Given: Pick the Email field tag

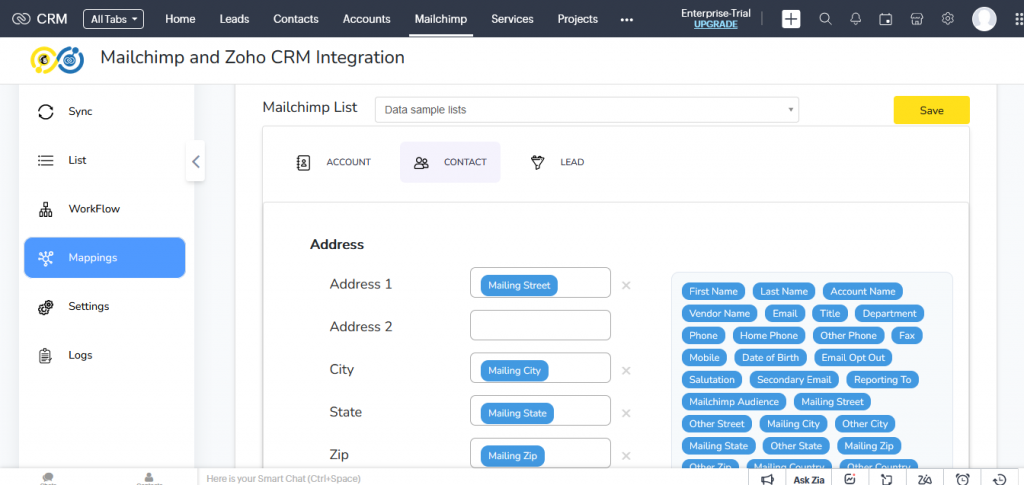Looking at the screenshot, I should pos(785,313).
